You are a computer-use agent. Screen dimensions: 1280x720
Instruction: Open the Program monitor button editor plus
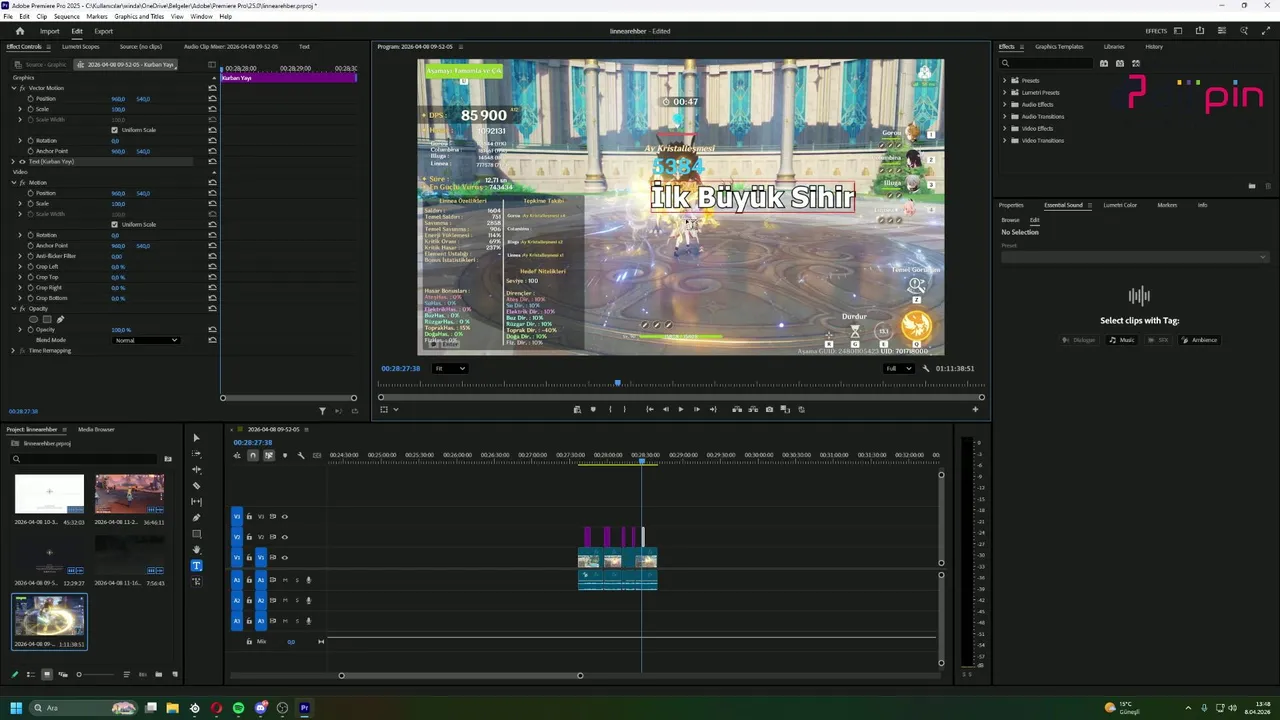coord(975,409)
